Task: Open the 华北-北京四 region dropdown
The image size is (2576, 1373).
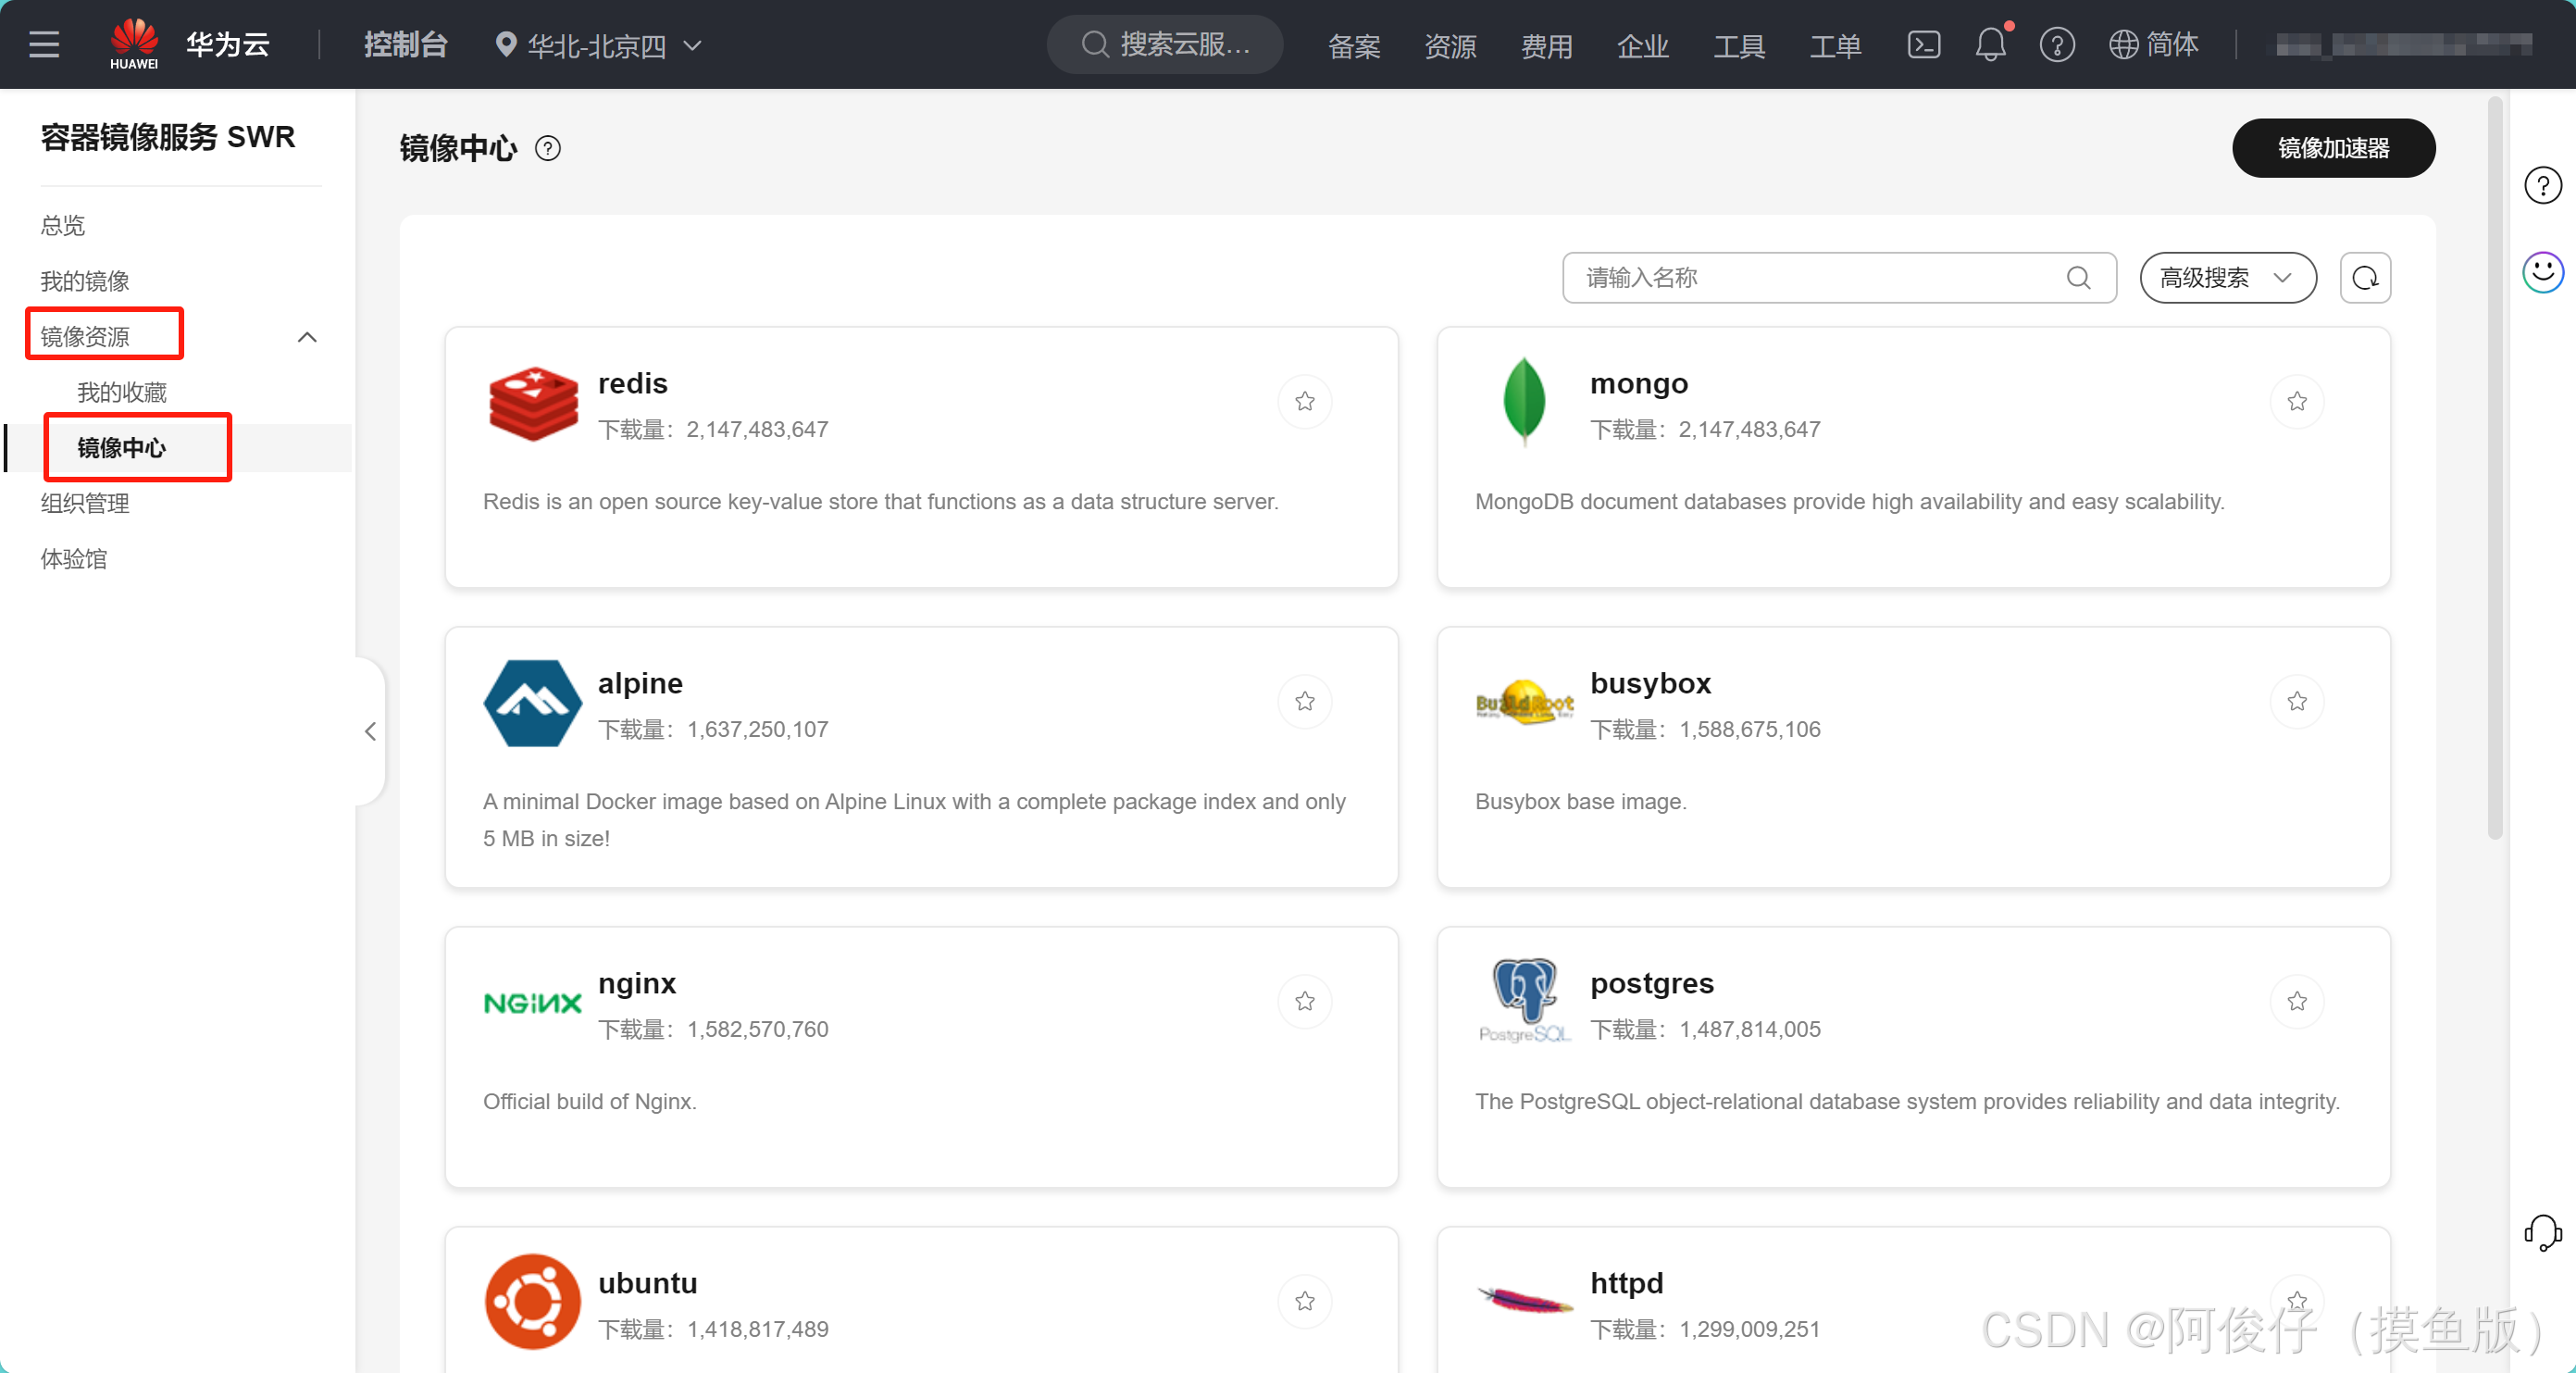Action: tap(598, 45)
